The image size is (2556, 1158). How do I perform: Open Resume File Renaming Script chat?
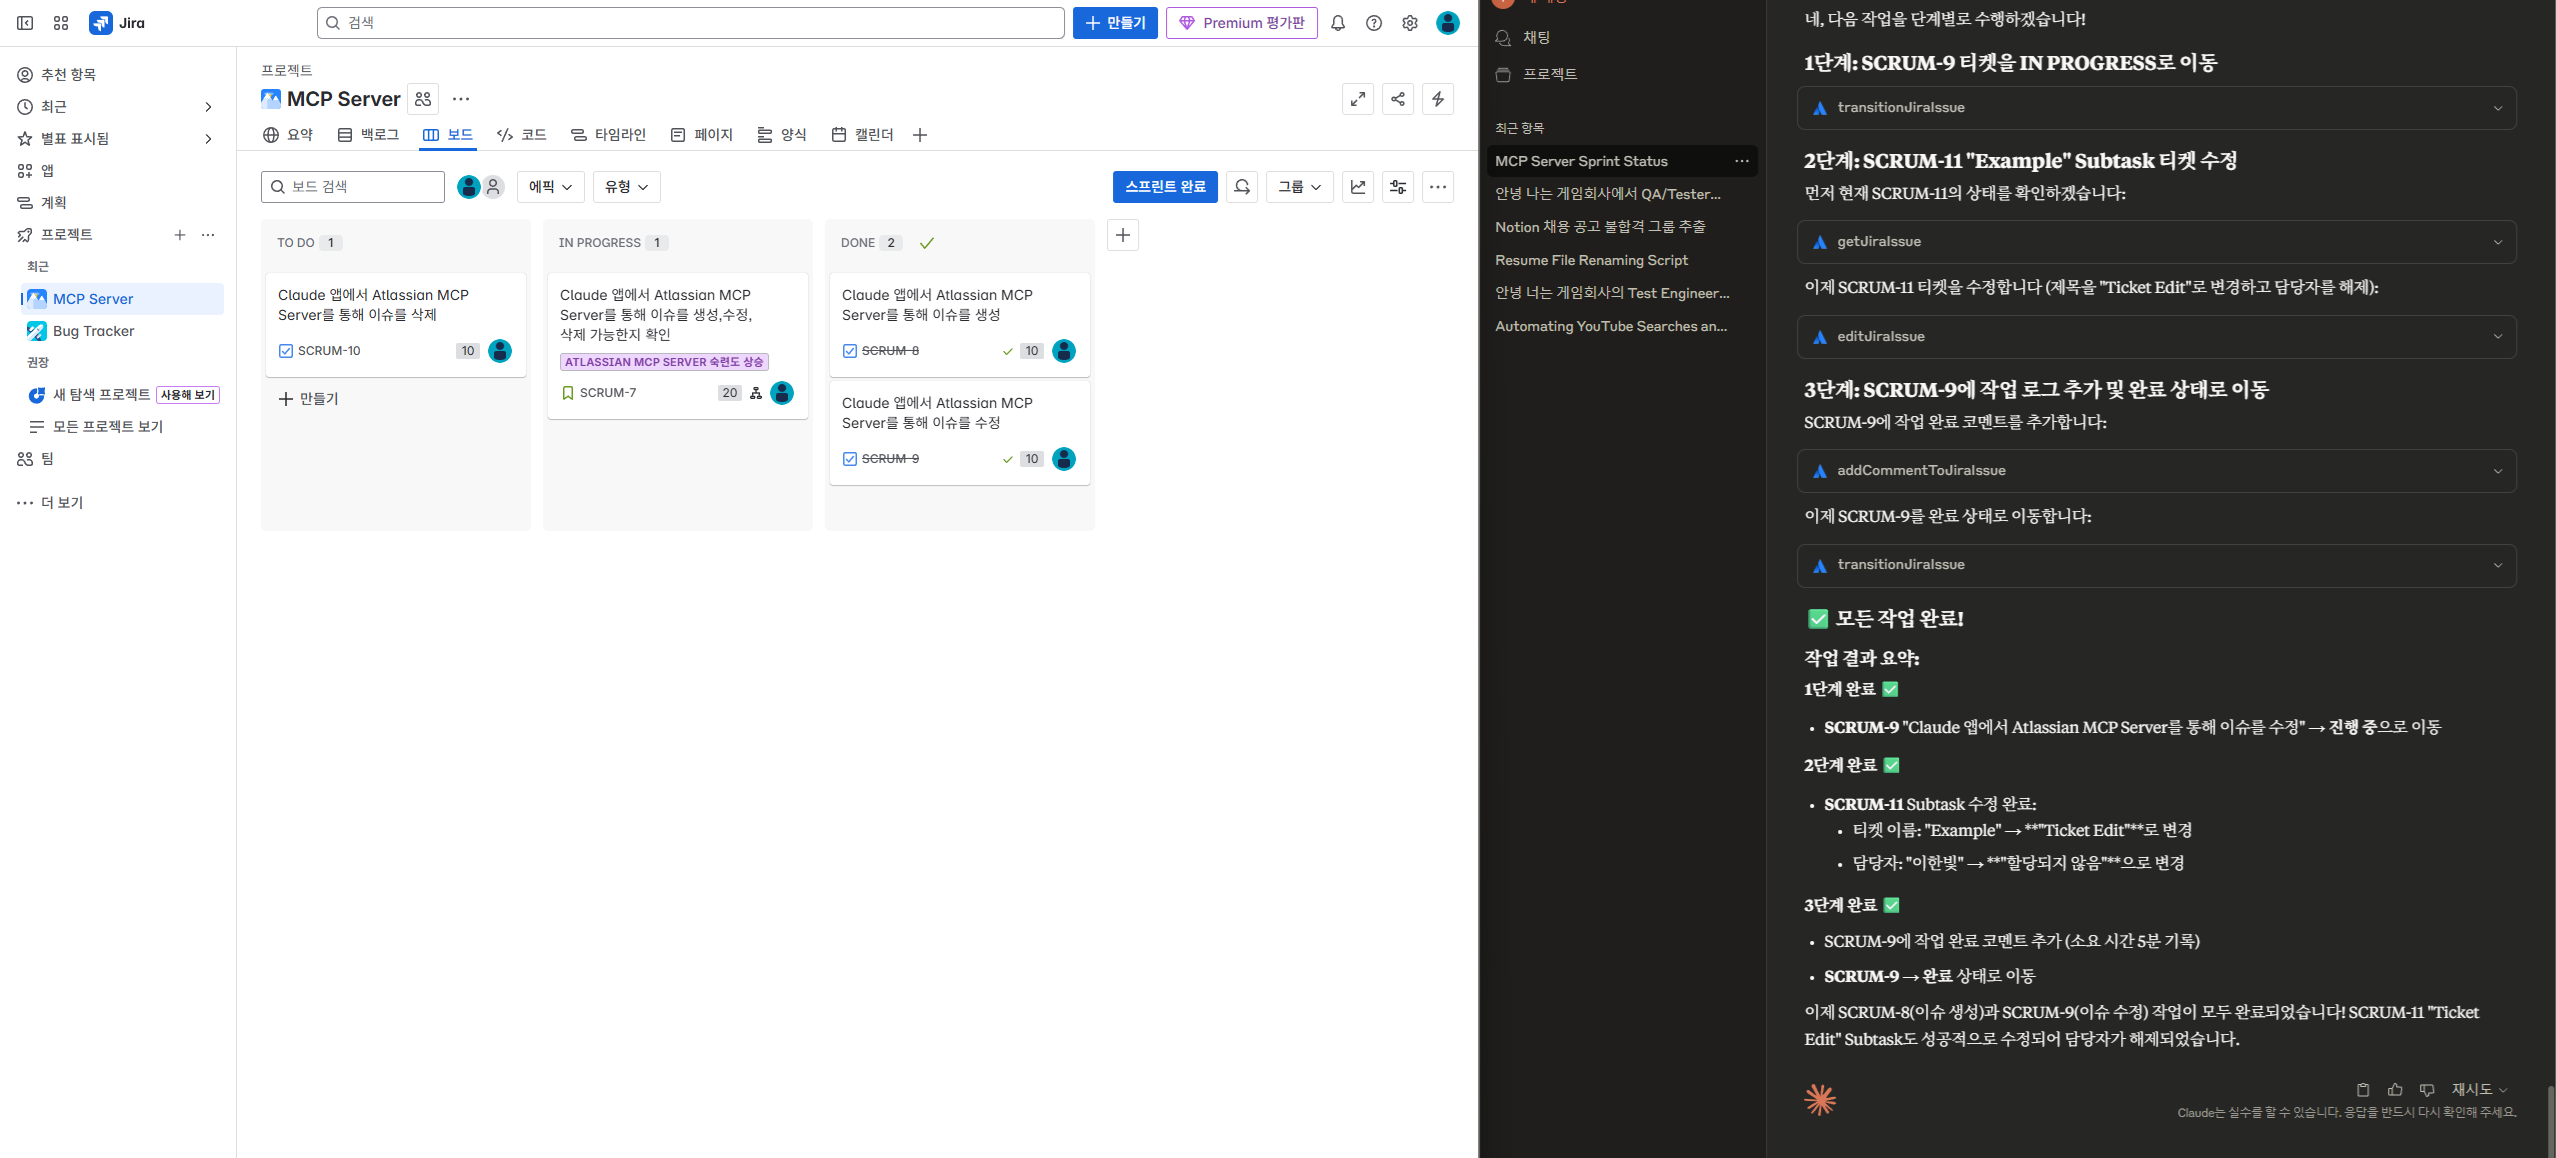[x=1591, y=260]
